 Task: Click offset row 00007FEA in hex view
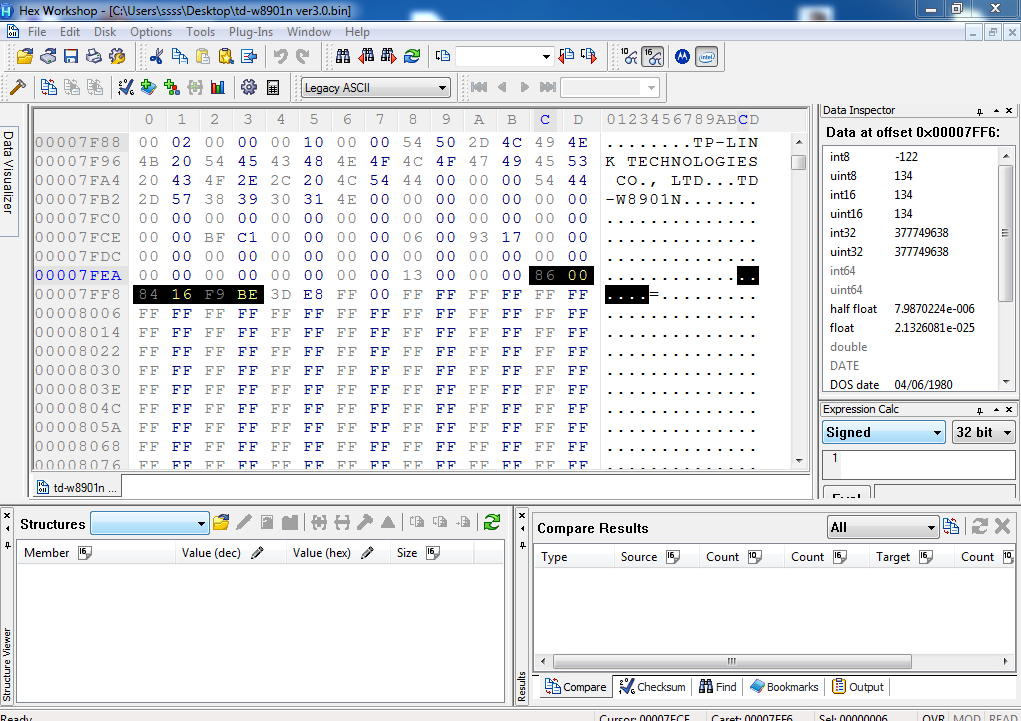(x=78, y=276)
